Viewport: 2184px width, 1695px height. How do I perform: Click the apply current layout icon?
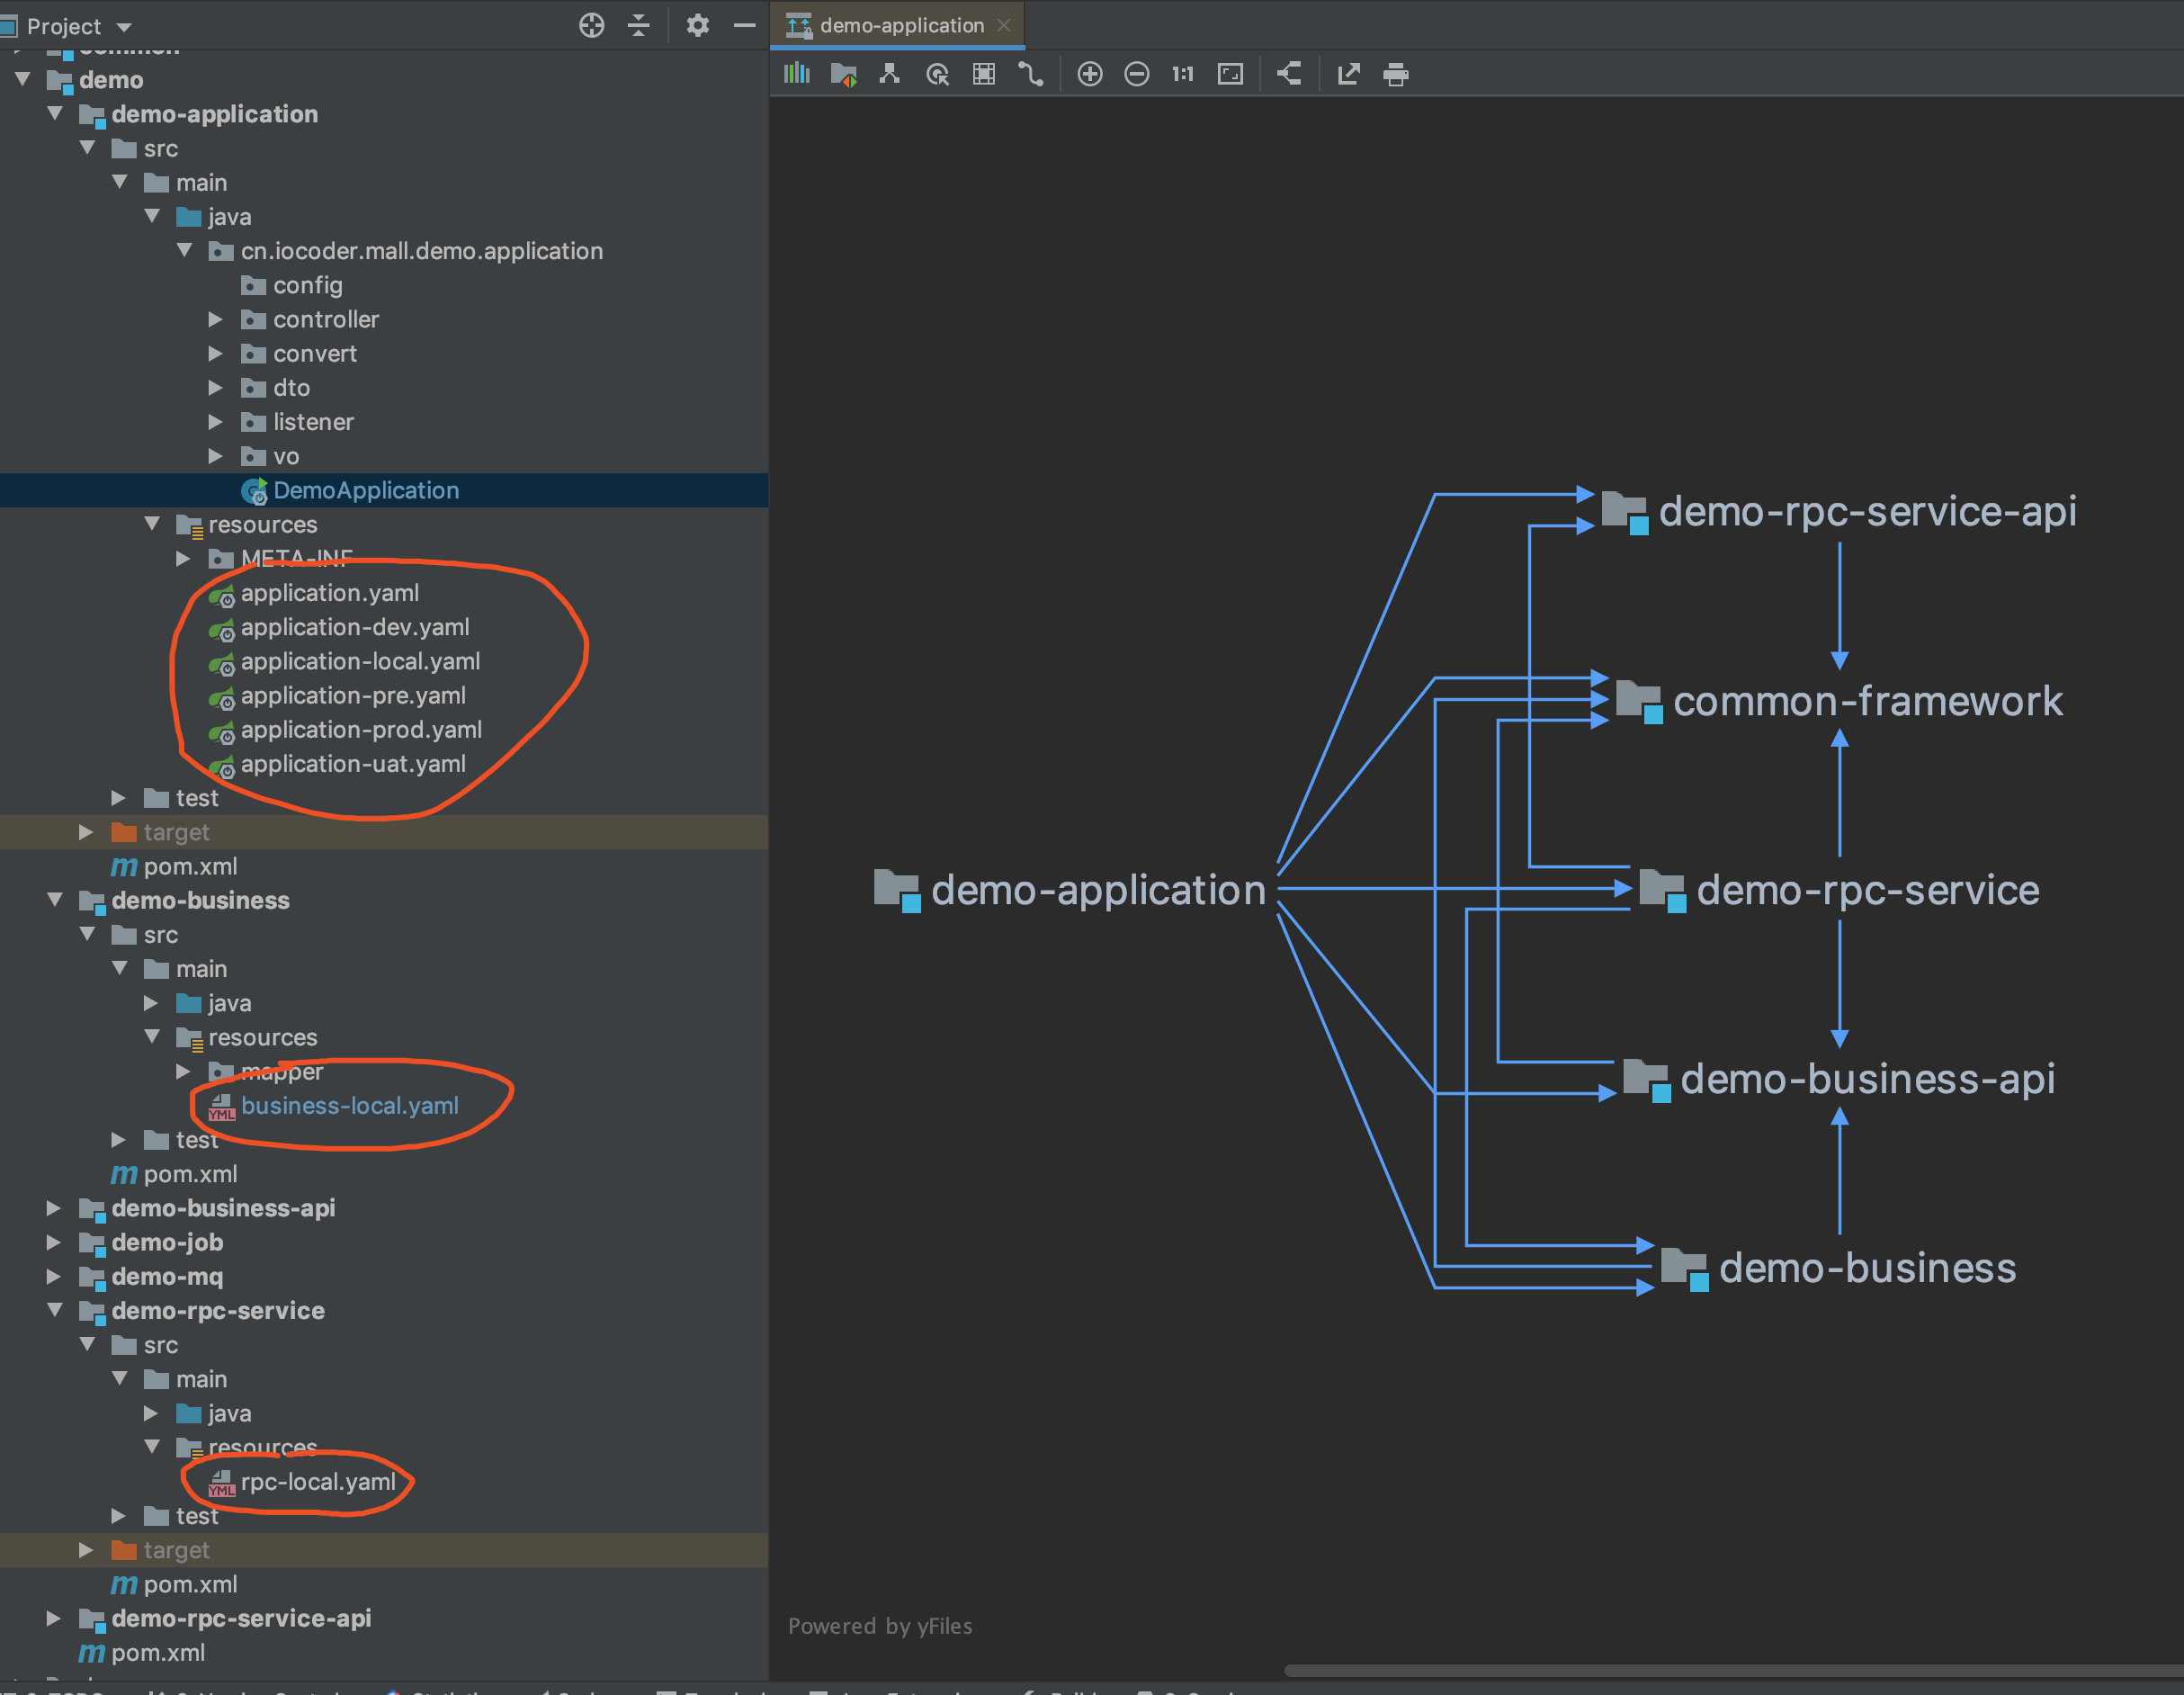point(1290,74)
